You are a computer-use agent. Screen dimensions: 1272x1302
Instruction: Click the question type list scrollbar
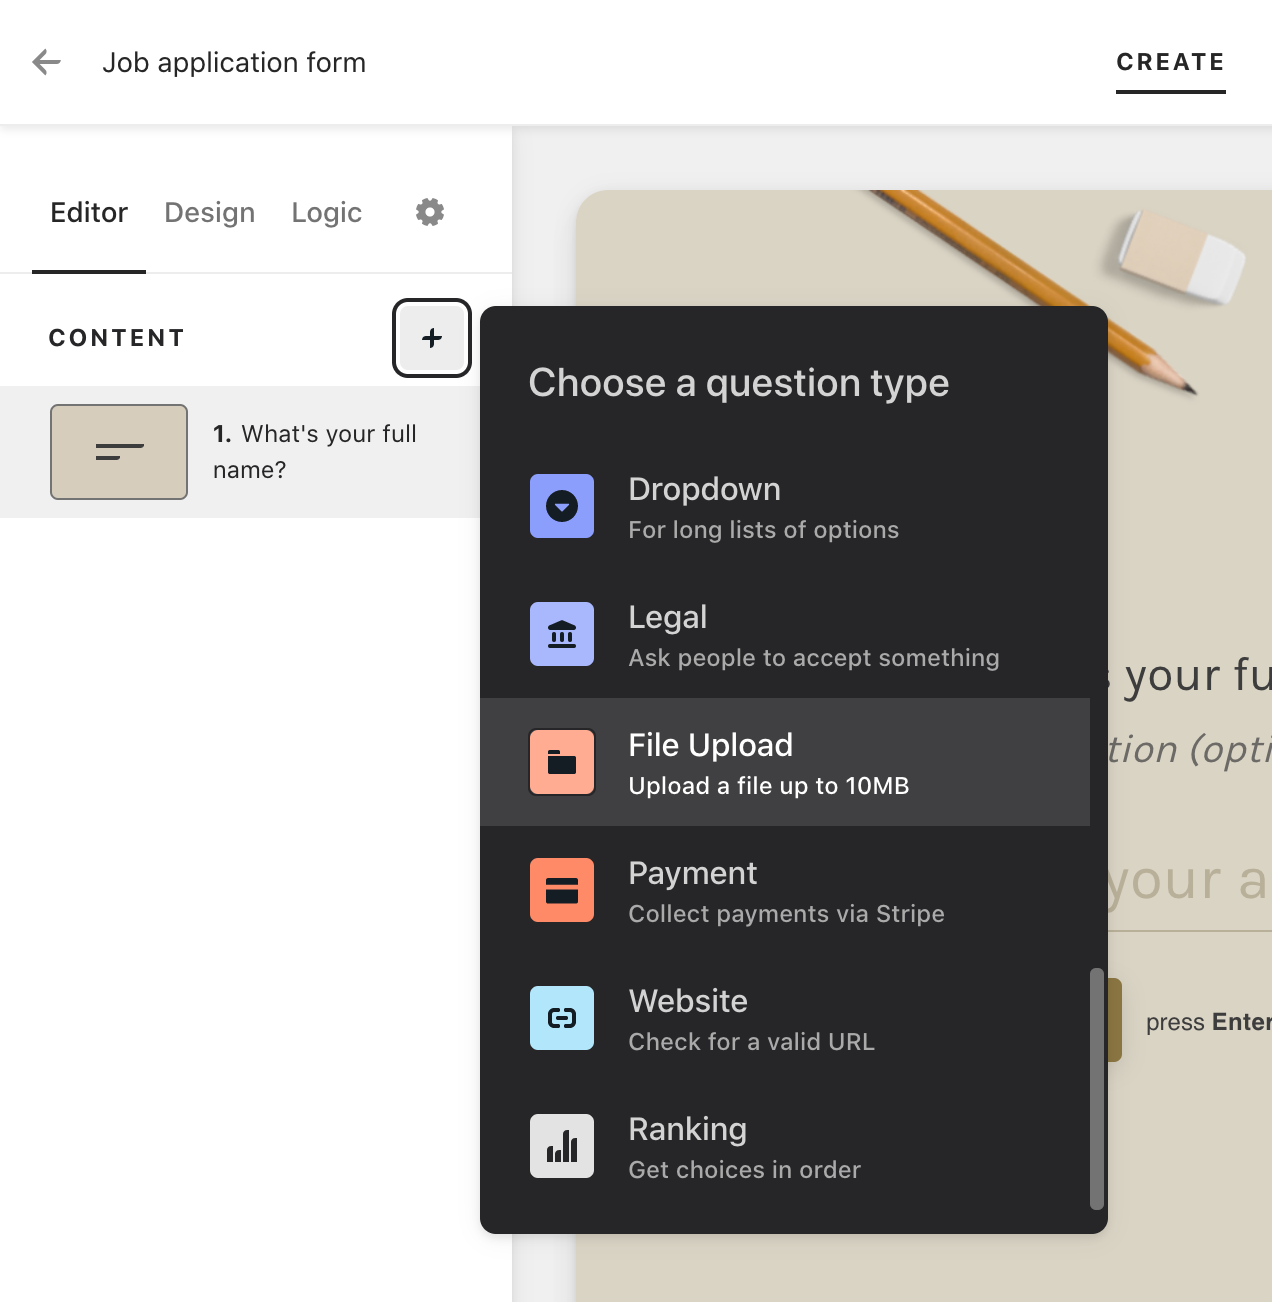pyautogui.click(x=1096, y=1088)
